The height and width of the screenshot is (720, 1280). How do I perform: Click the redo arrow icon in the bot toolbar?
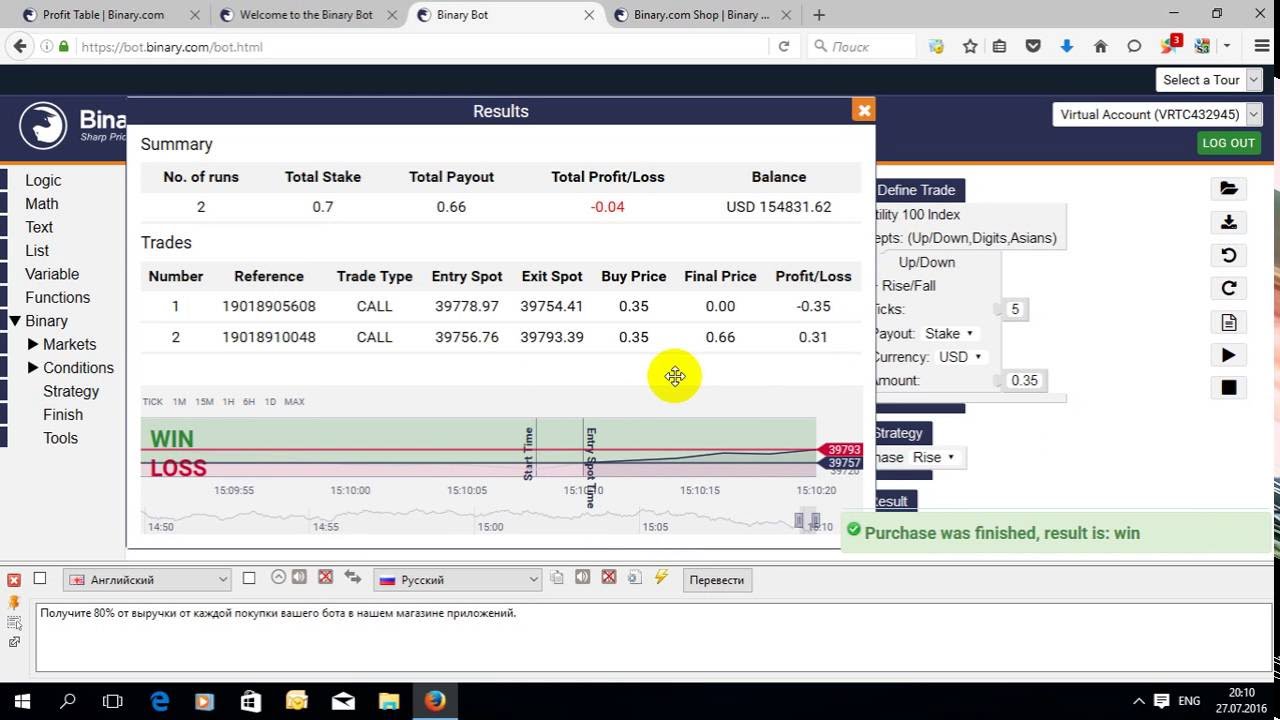[x=1229, y=288]
